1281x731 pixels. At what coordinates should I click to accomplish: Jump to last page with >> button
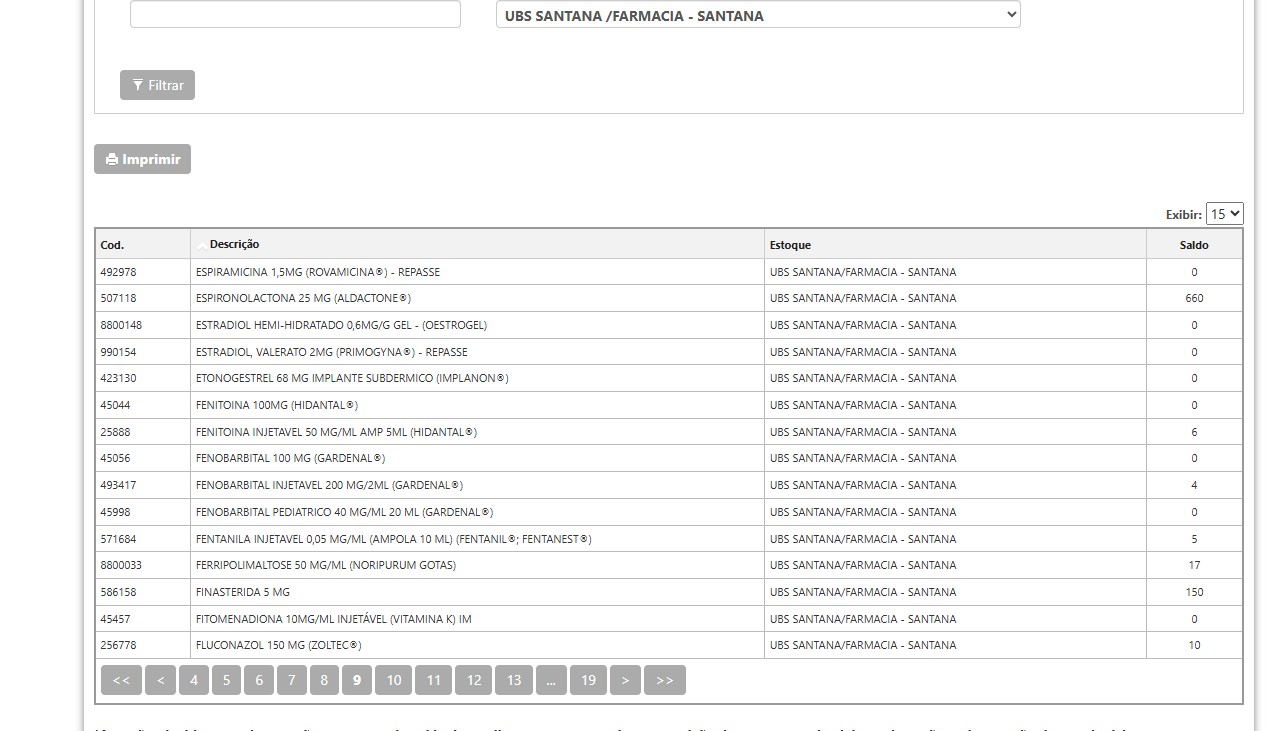(664, 680)
